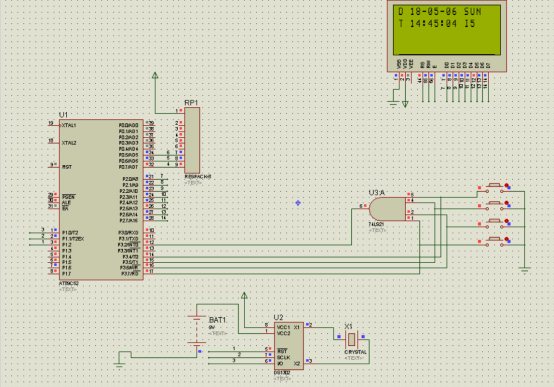Screen dimensions: 554x387
Task: Select the U2 DS1302 clock chip
Action: pos(289,346)
